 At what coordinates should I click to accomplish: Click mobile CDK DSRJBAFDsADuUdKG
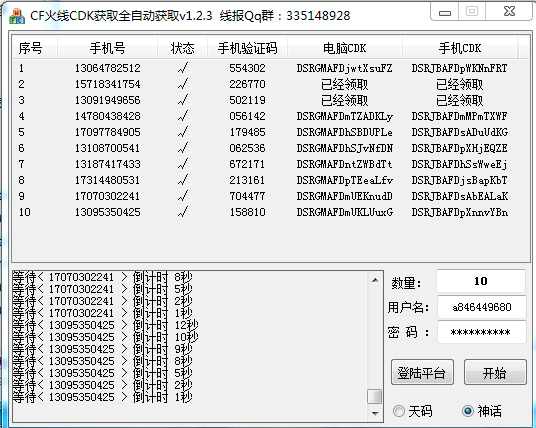click(460, 132)
